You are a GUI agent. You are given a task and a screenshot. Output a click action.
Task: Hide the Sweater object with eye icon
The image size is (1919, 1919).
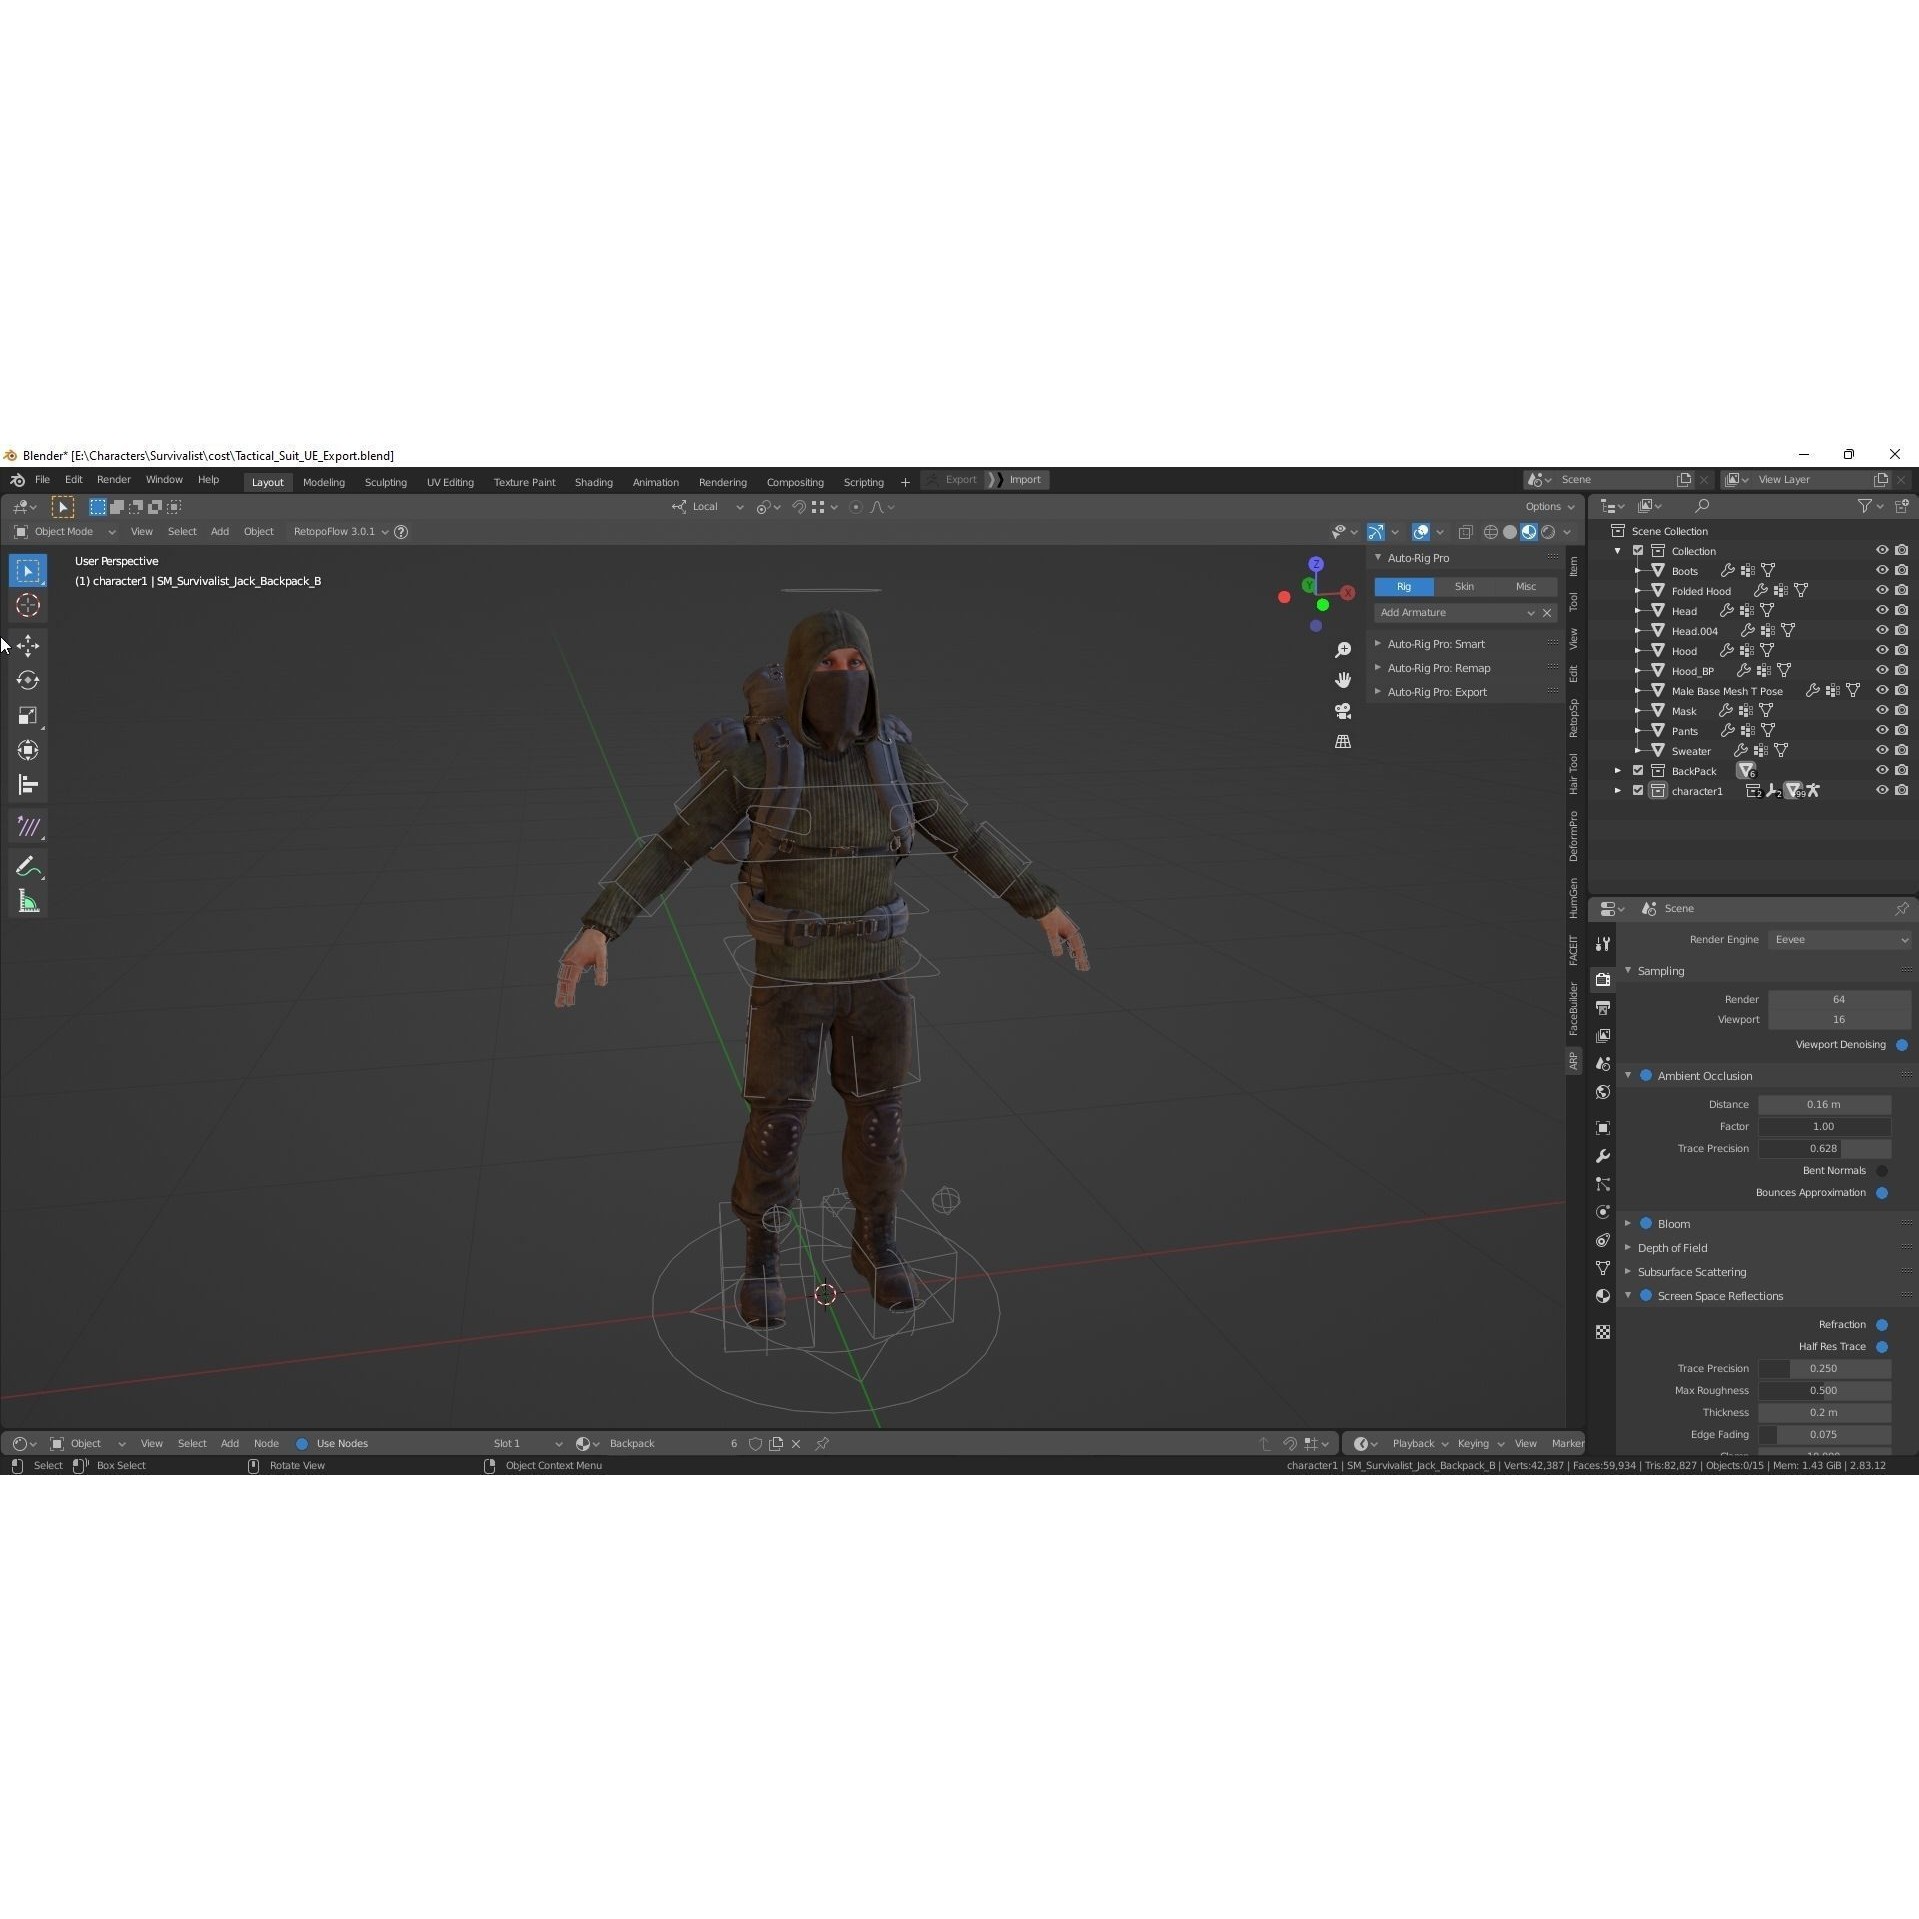pos(1882,750)
